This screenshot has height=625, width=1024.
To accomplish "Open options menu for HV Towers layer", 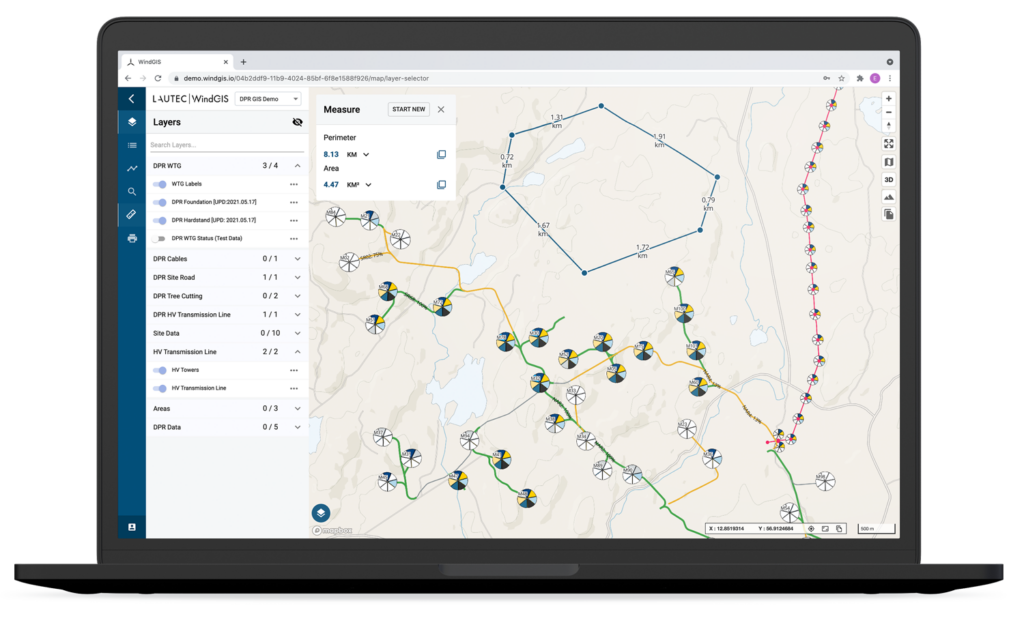I will pos(294,370).
